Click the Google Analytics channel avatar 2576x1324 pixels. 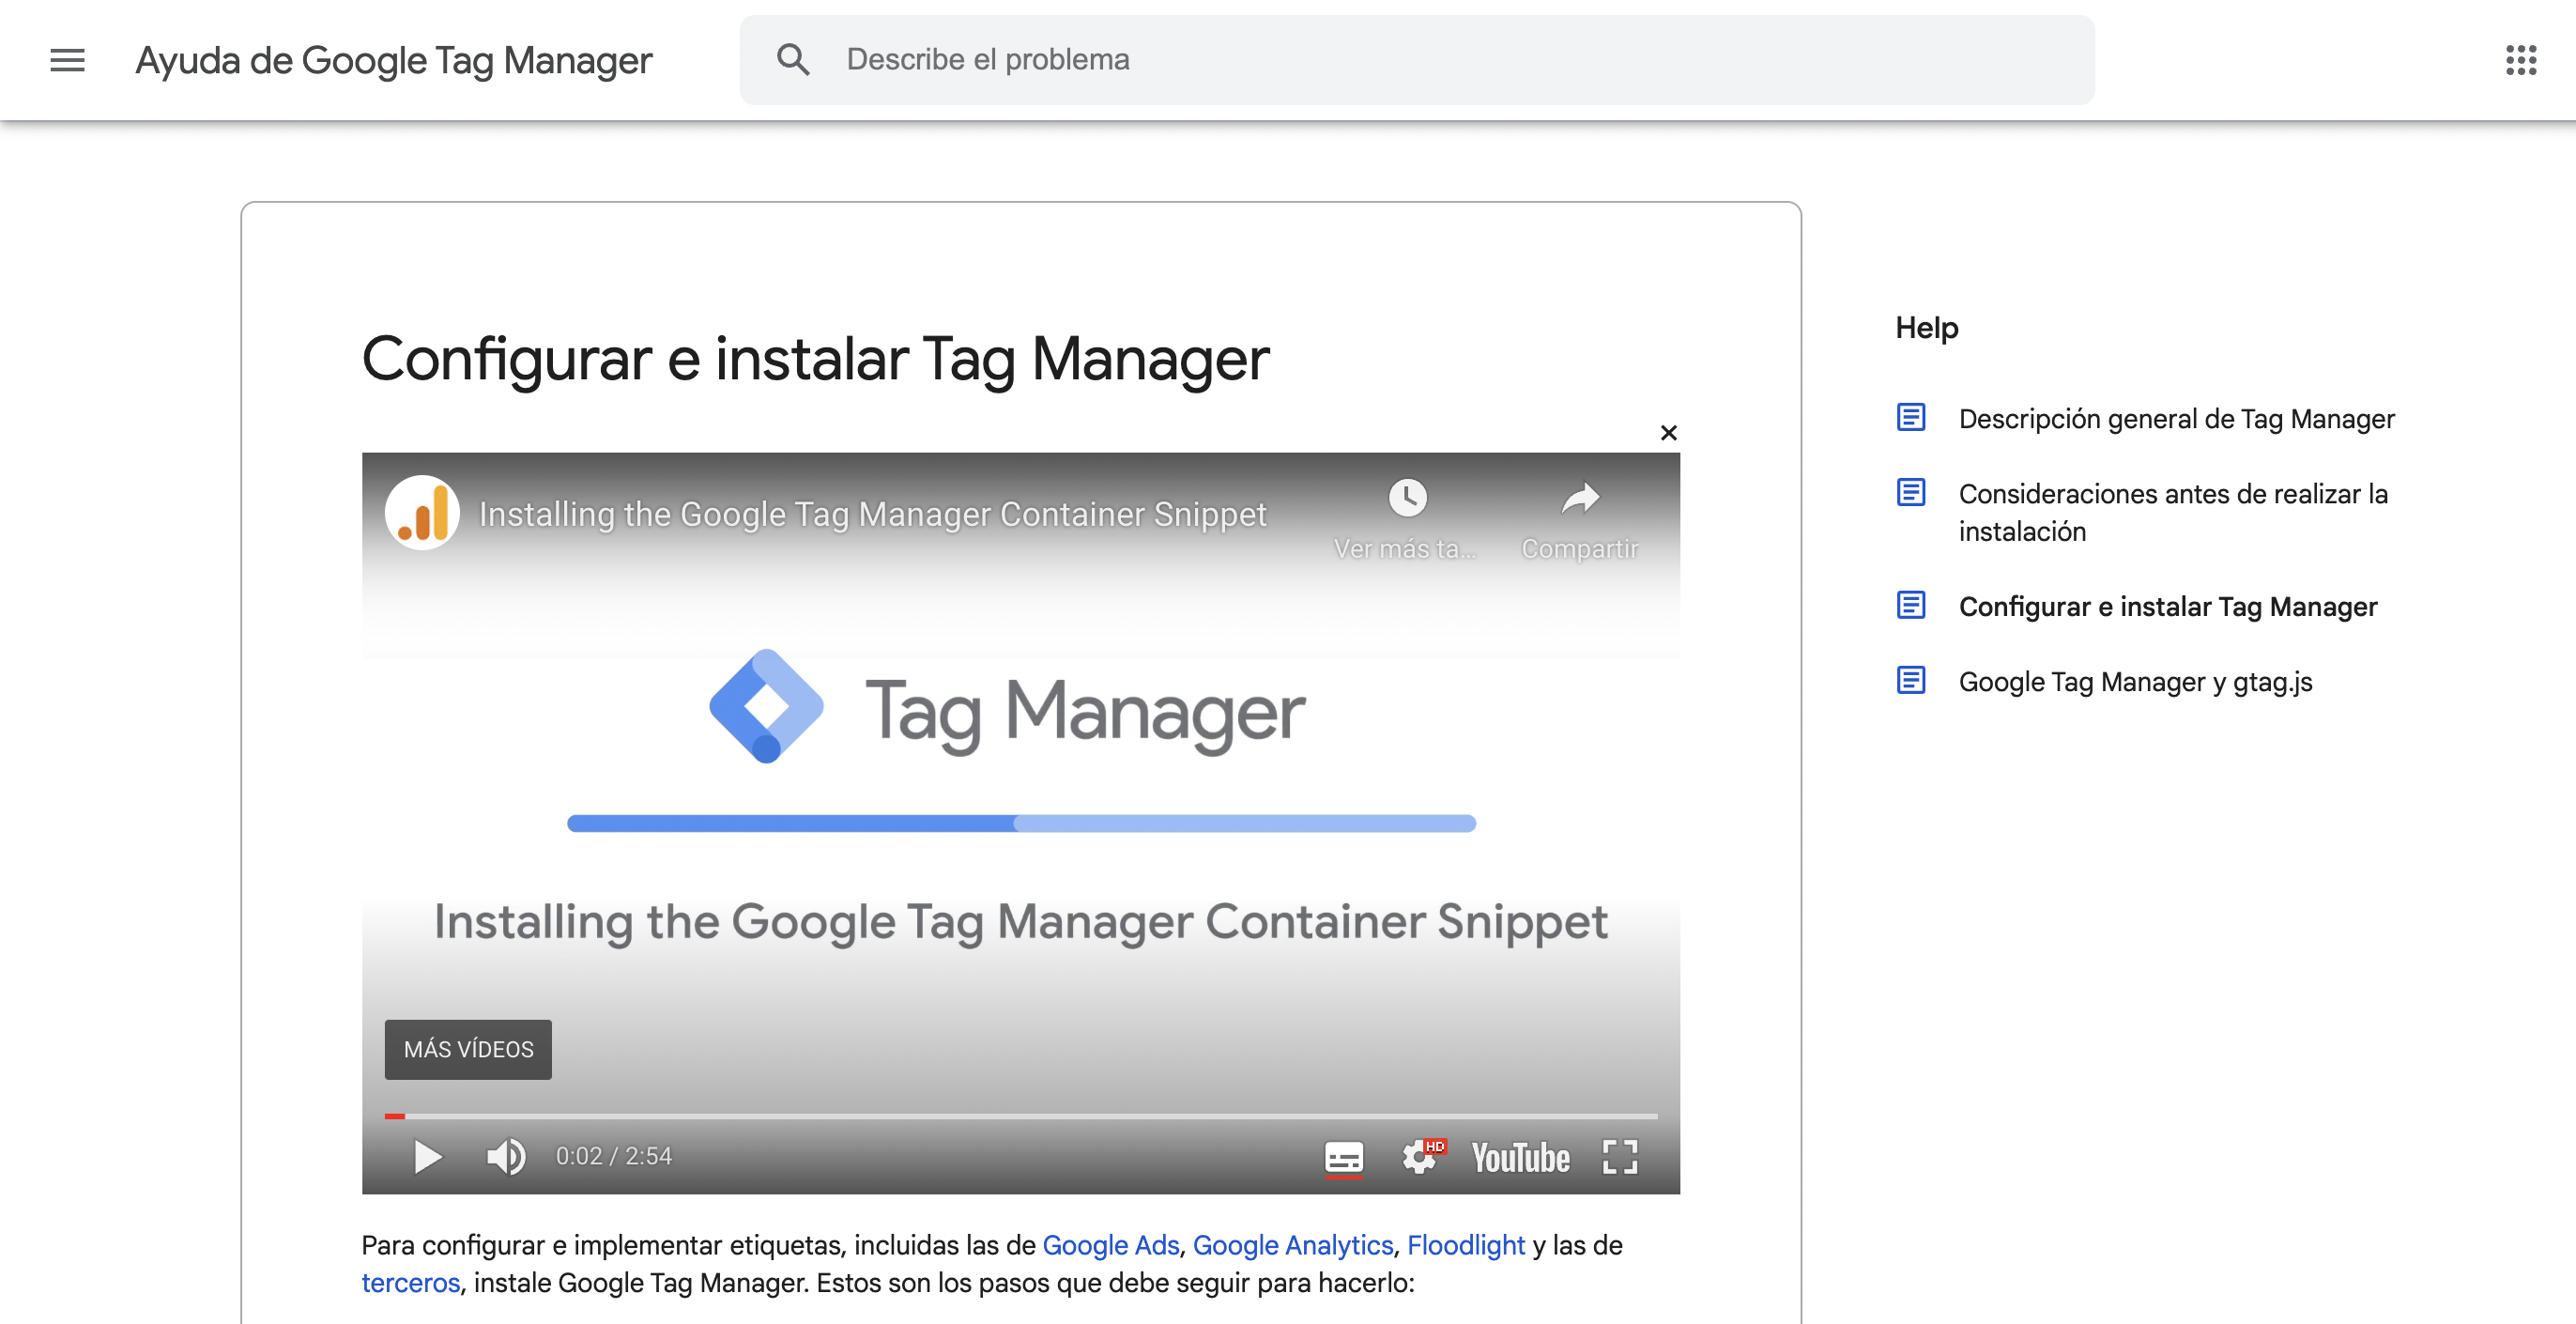[x=422, y=513]
